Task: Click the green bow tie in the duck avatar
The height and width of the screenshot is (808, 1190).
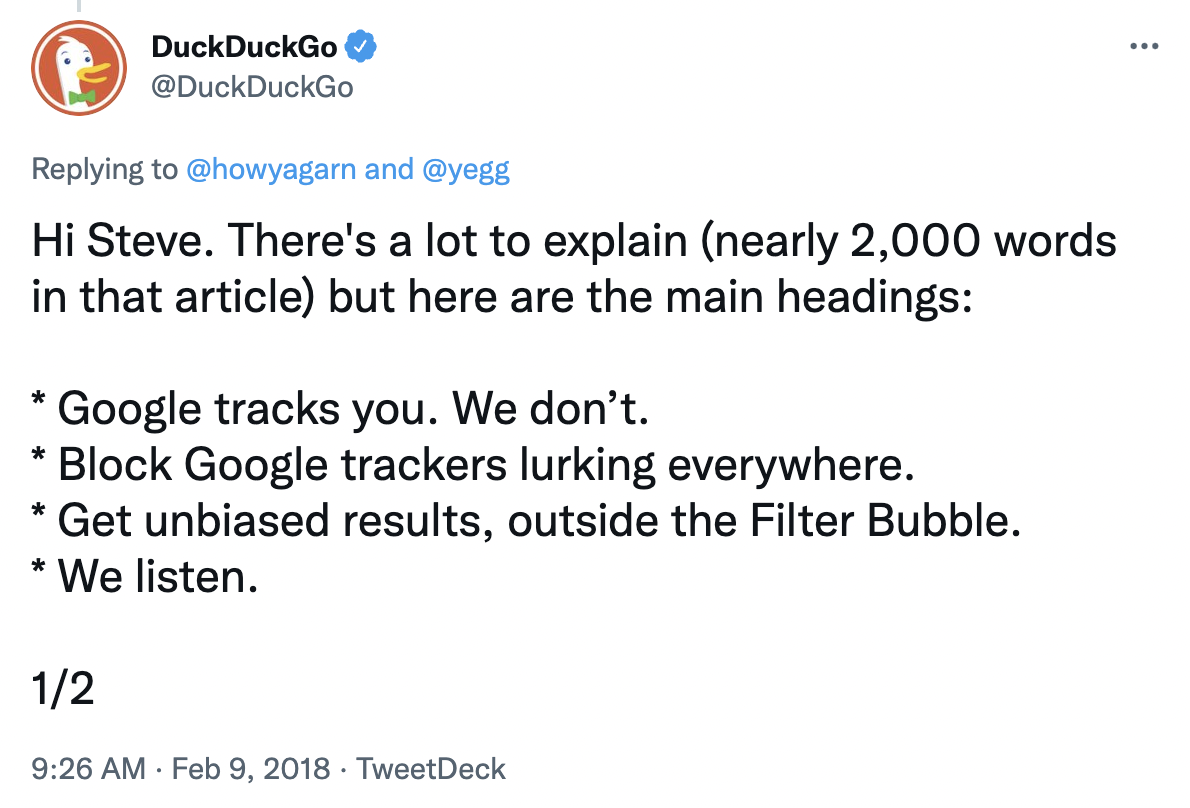Action: coord(82,96)
